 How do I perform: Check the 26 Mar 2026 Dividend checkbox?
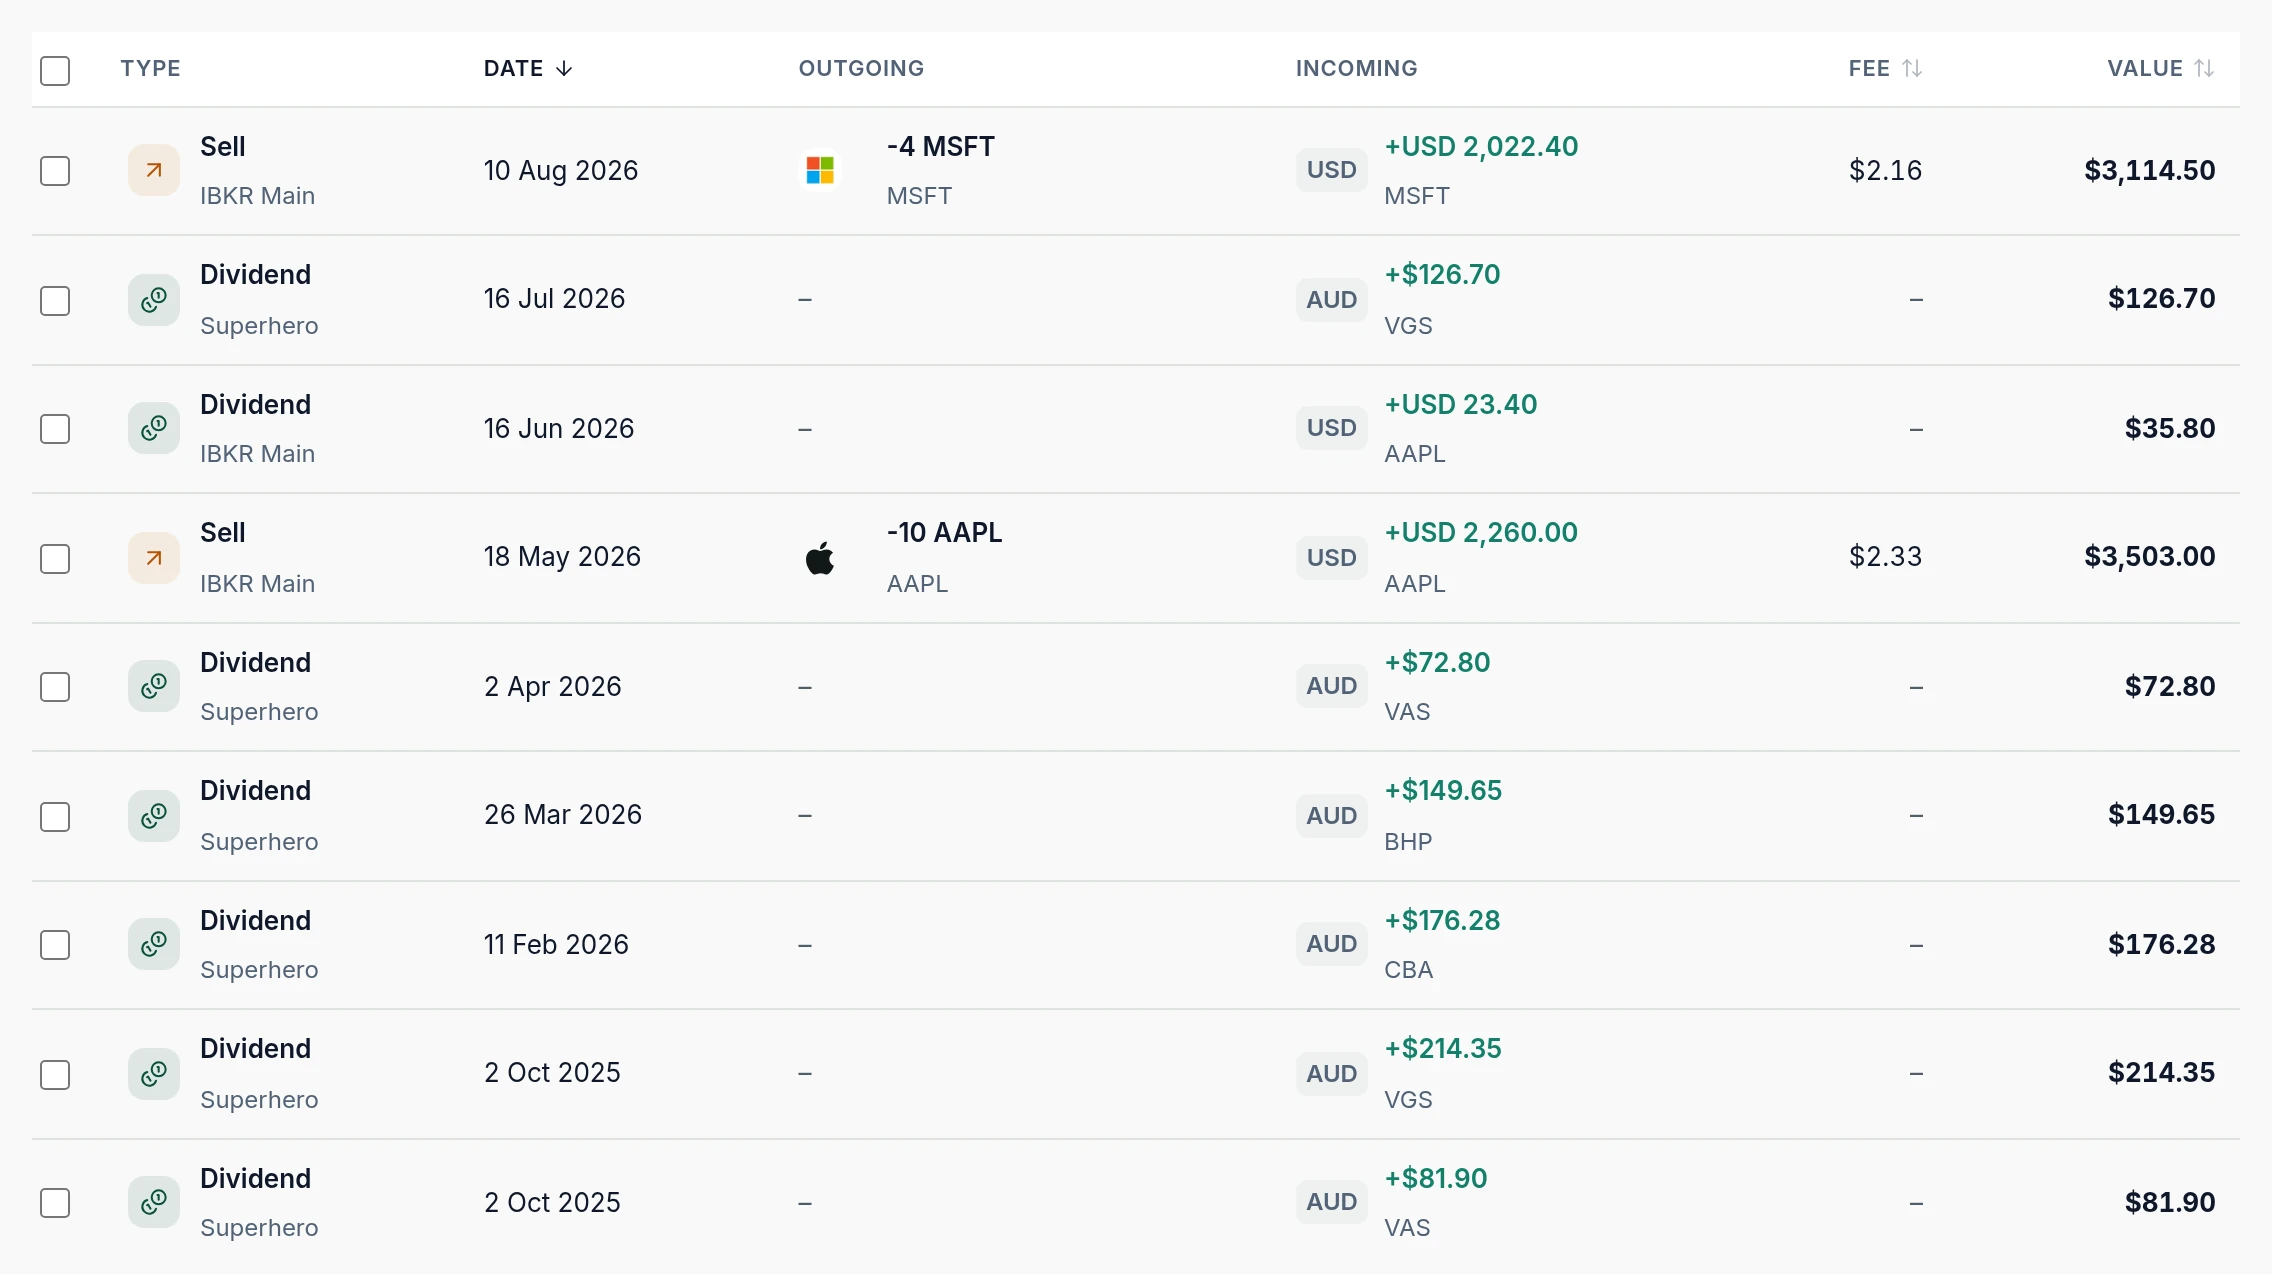pos(55,817)
